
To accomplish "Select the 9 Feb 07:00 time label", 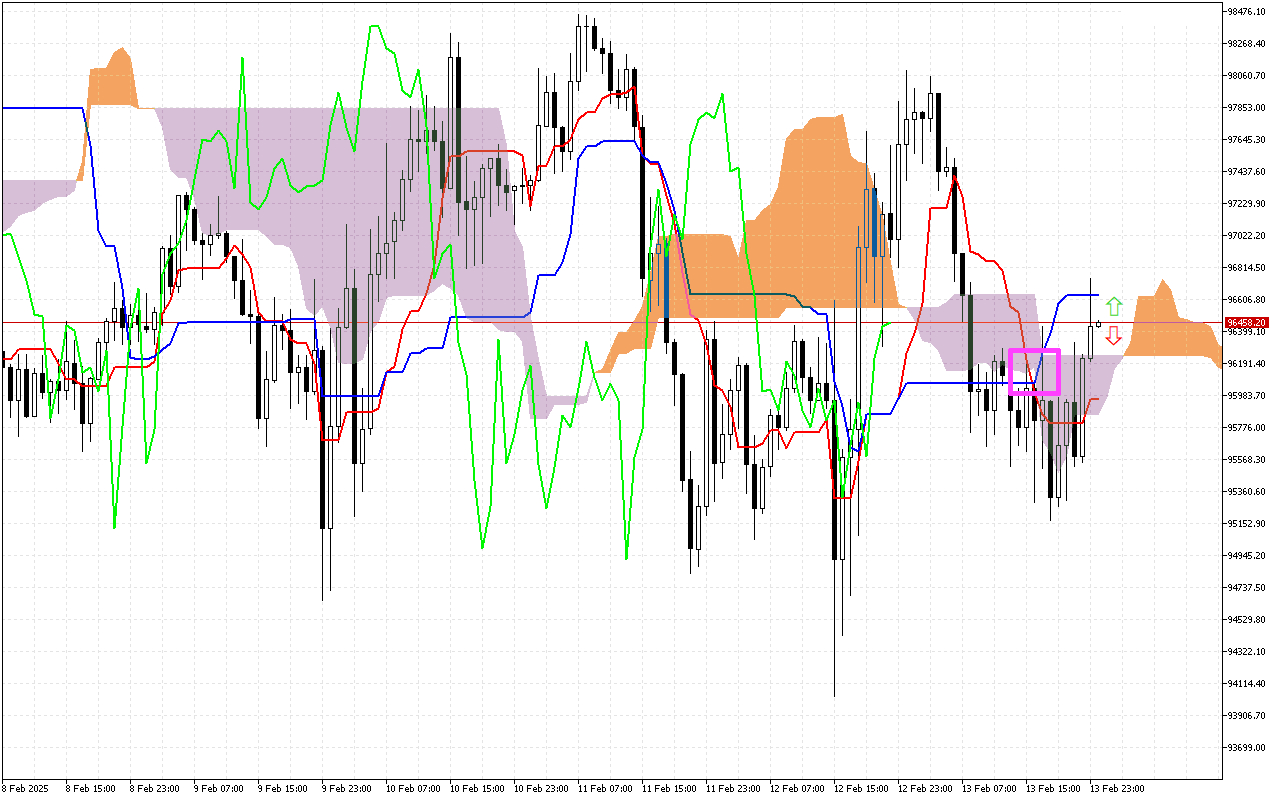I will pyautogui.click(x=217, y=789).
